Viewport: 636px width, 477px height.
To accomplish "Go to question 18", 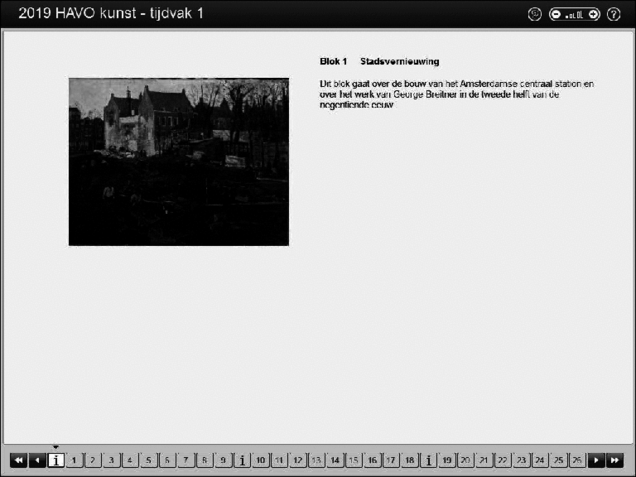I will tap(410, 460).
